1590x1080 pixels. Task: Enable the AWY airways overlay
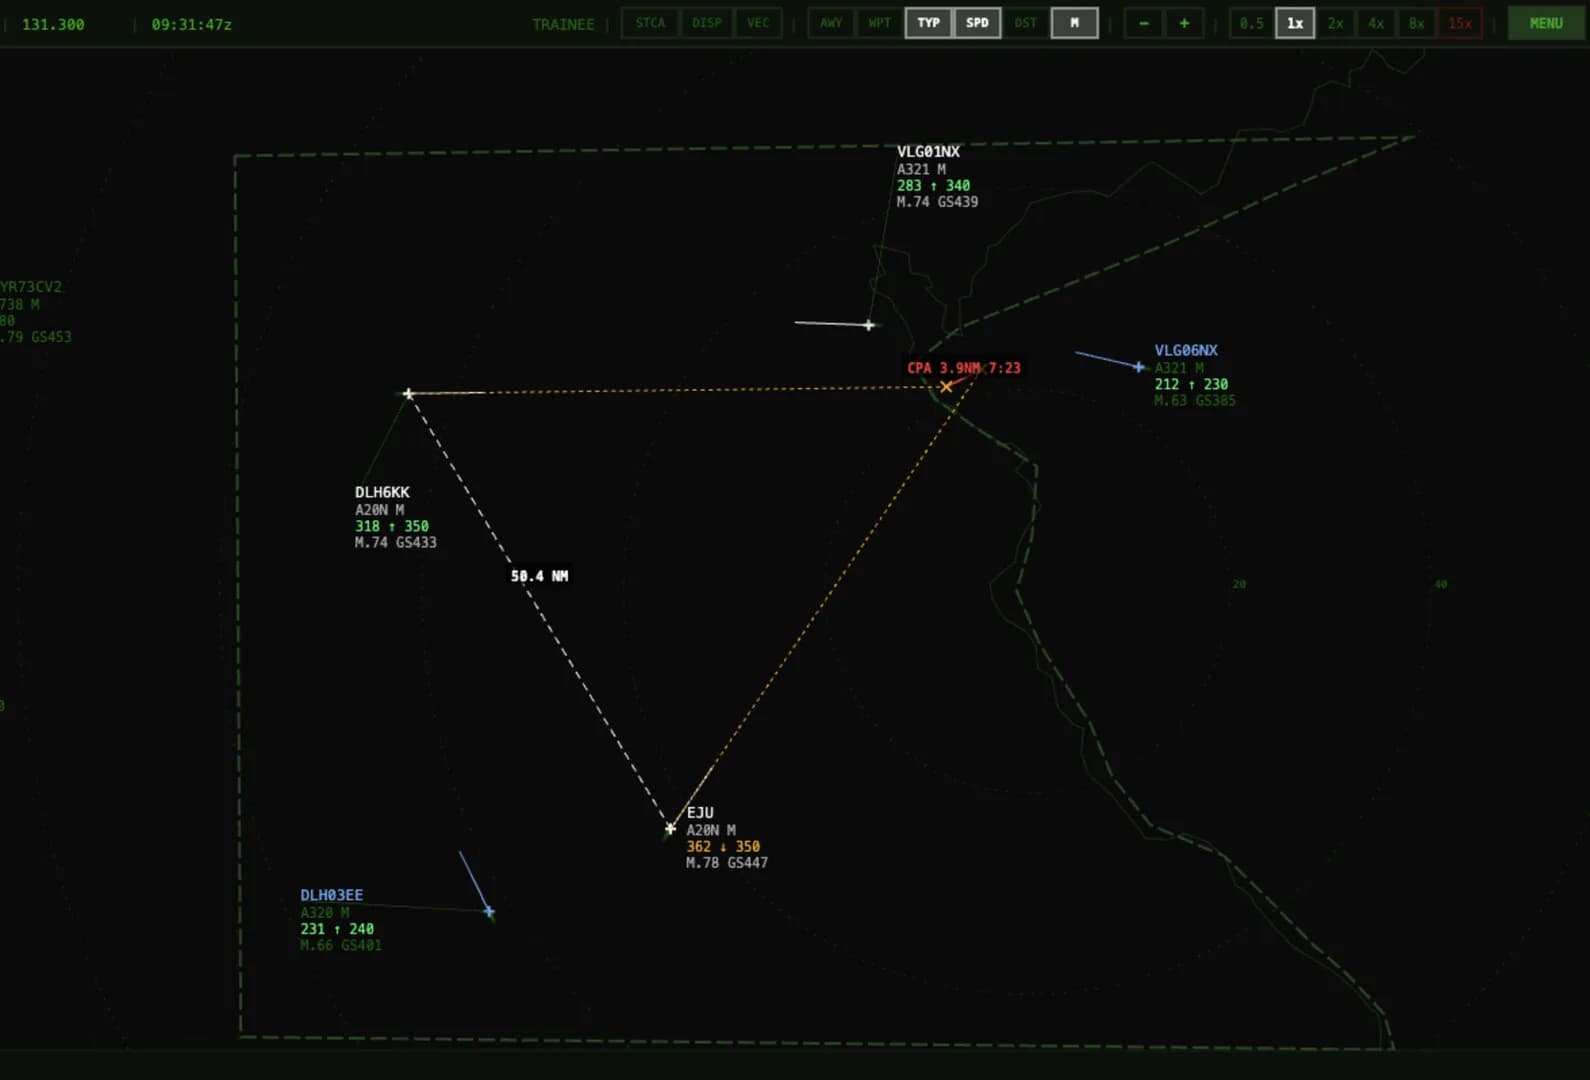pos(831,23)
